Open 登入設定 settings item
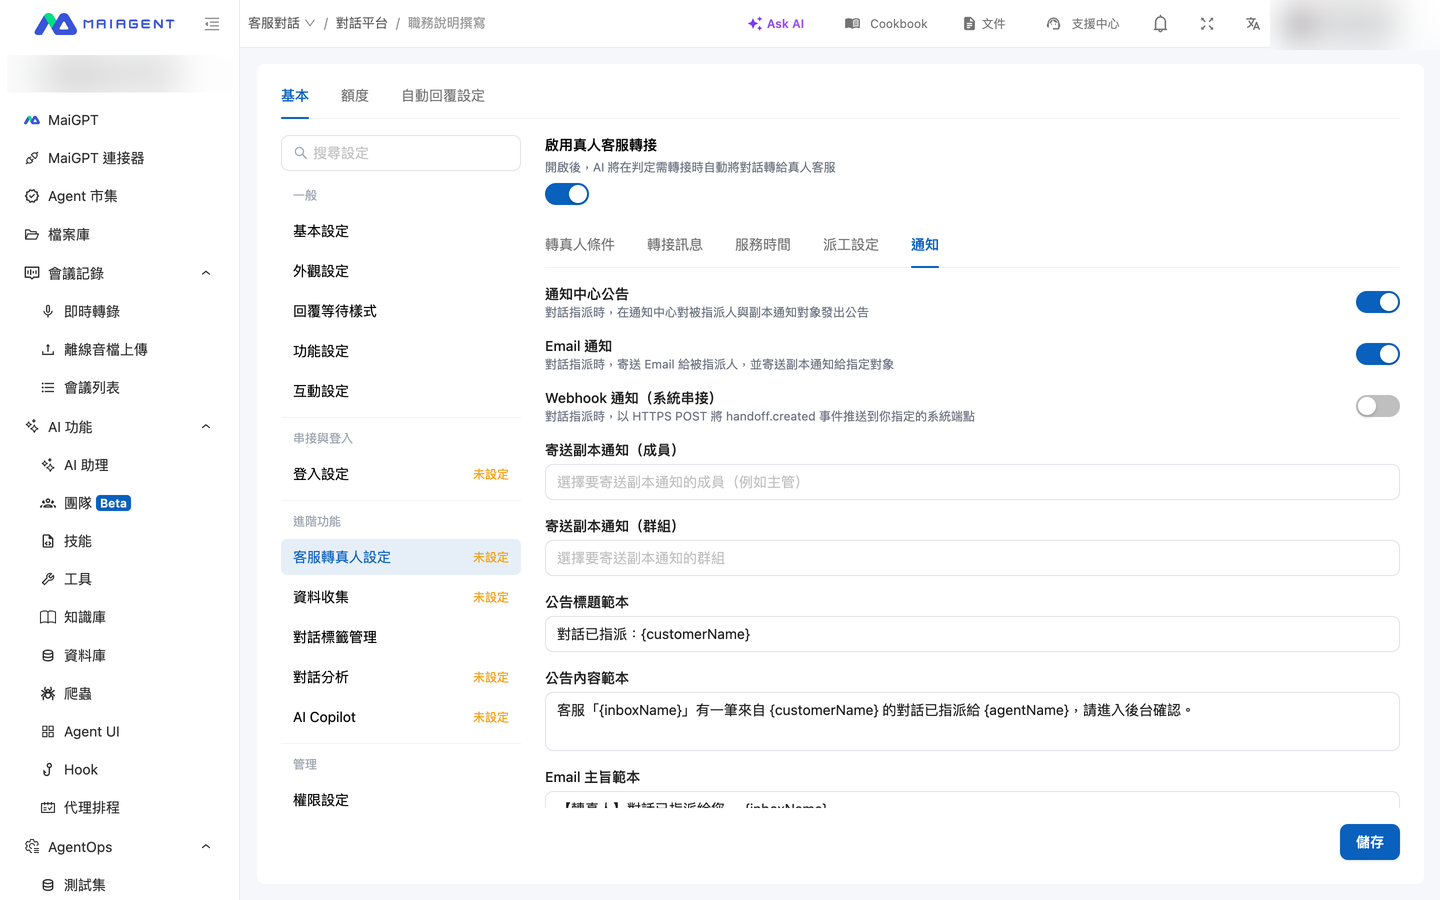The height and width of the screenshot is (900, 1440). 401,474
